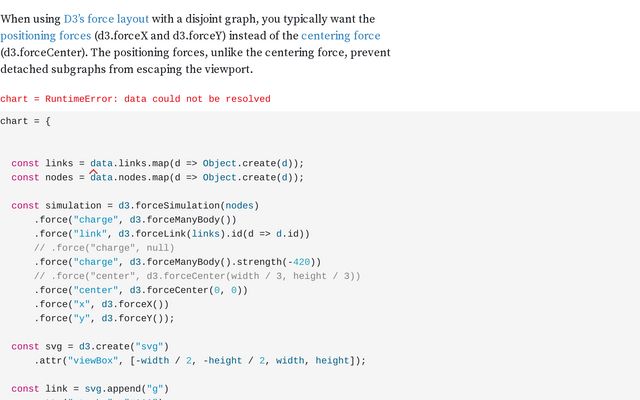The height and width of the screenshot is (400, 640).
Task: Click d3.forceSimulation(nodes) in the code
Action: 188,205
